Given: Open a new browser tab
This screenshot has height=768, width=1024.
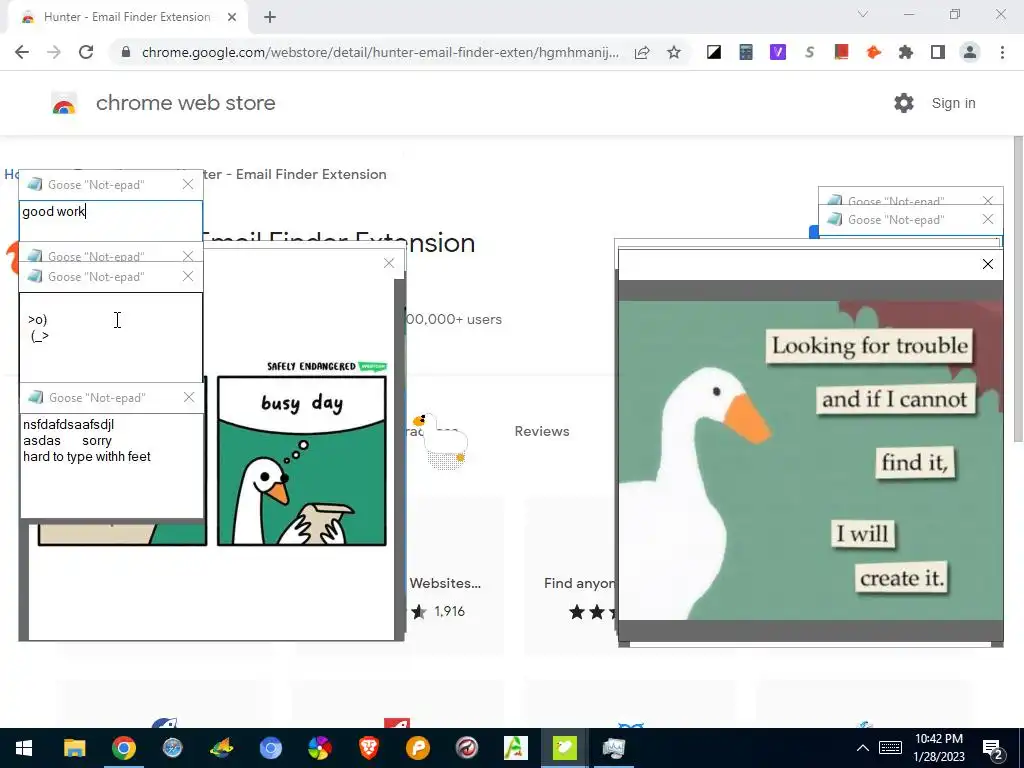Looking at the screenshot, I should pyautogui.click(x=270, y=17).
